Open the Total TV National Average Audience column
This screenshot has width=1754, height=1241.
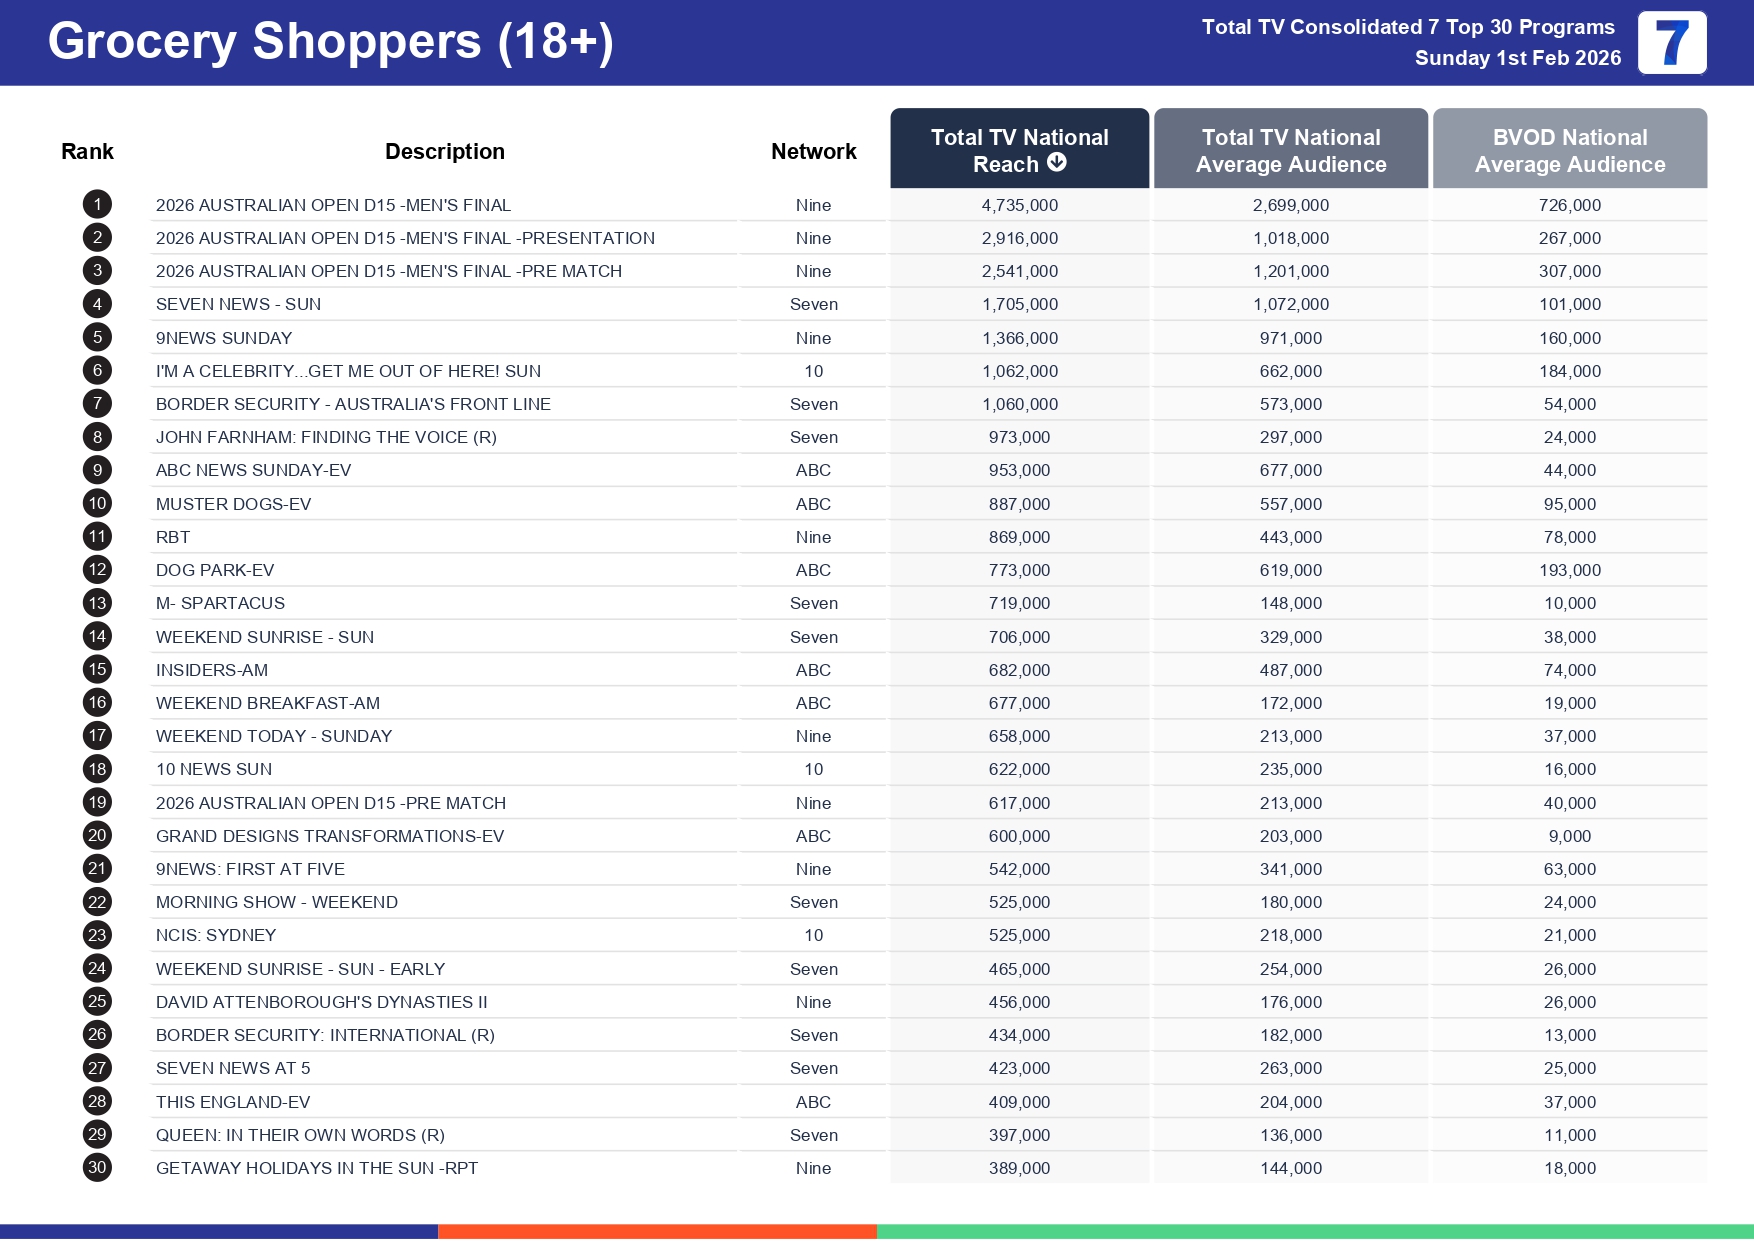pos(1290,150)
